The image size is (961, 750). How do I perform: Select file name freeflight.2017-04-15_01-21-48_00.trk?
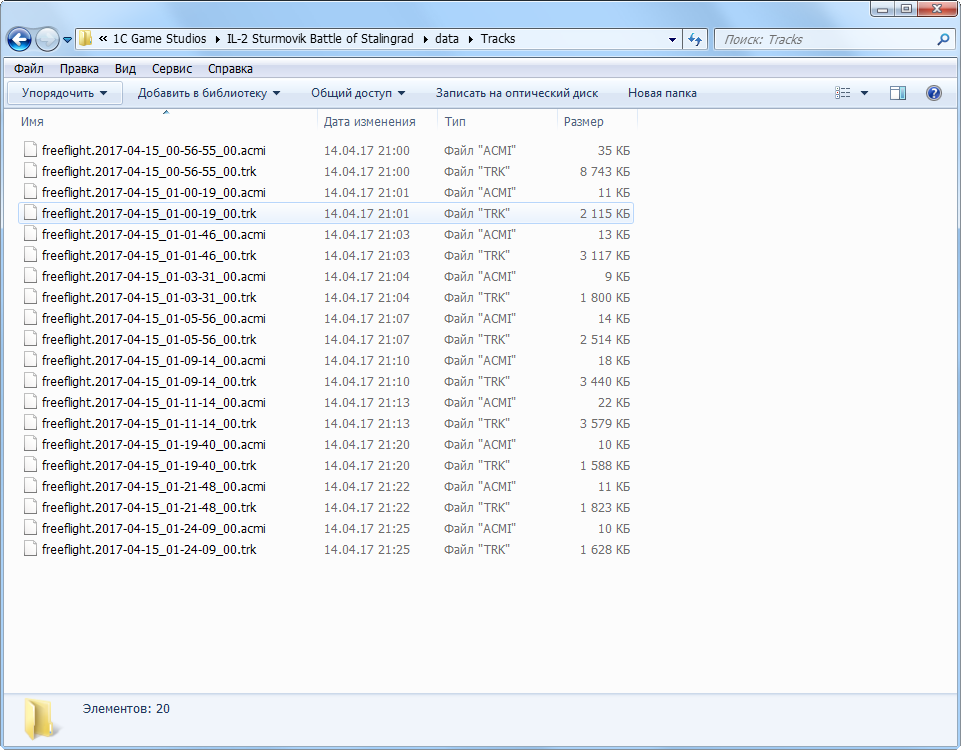point(149,507)
